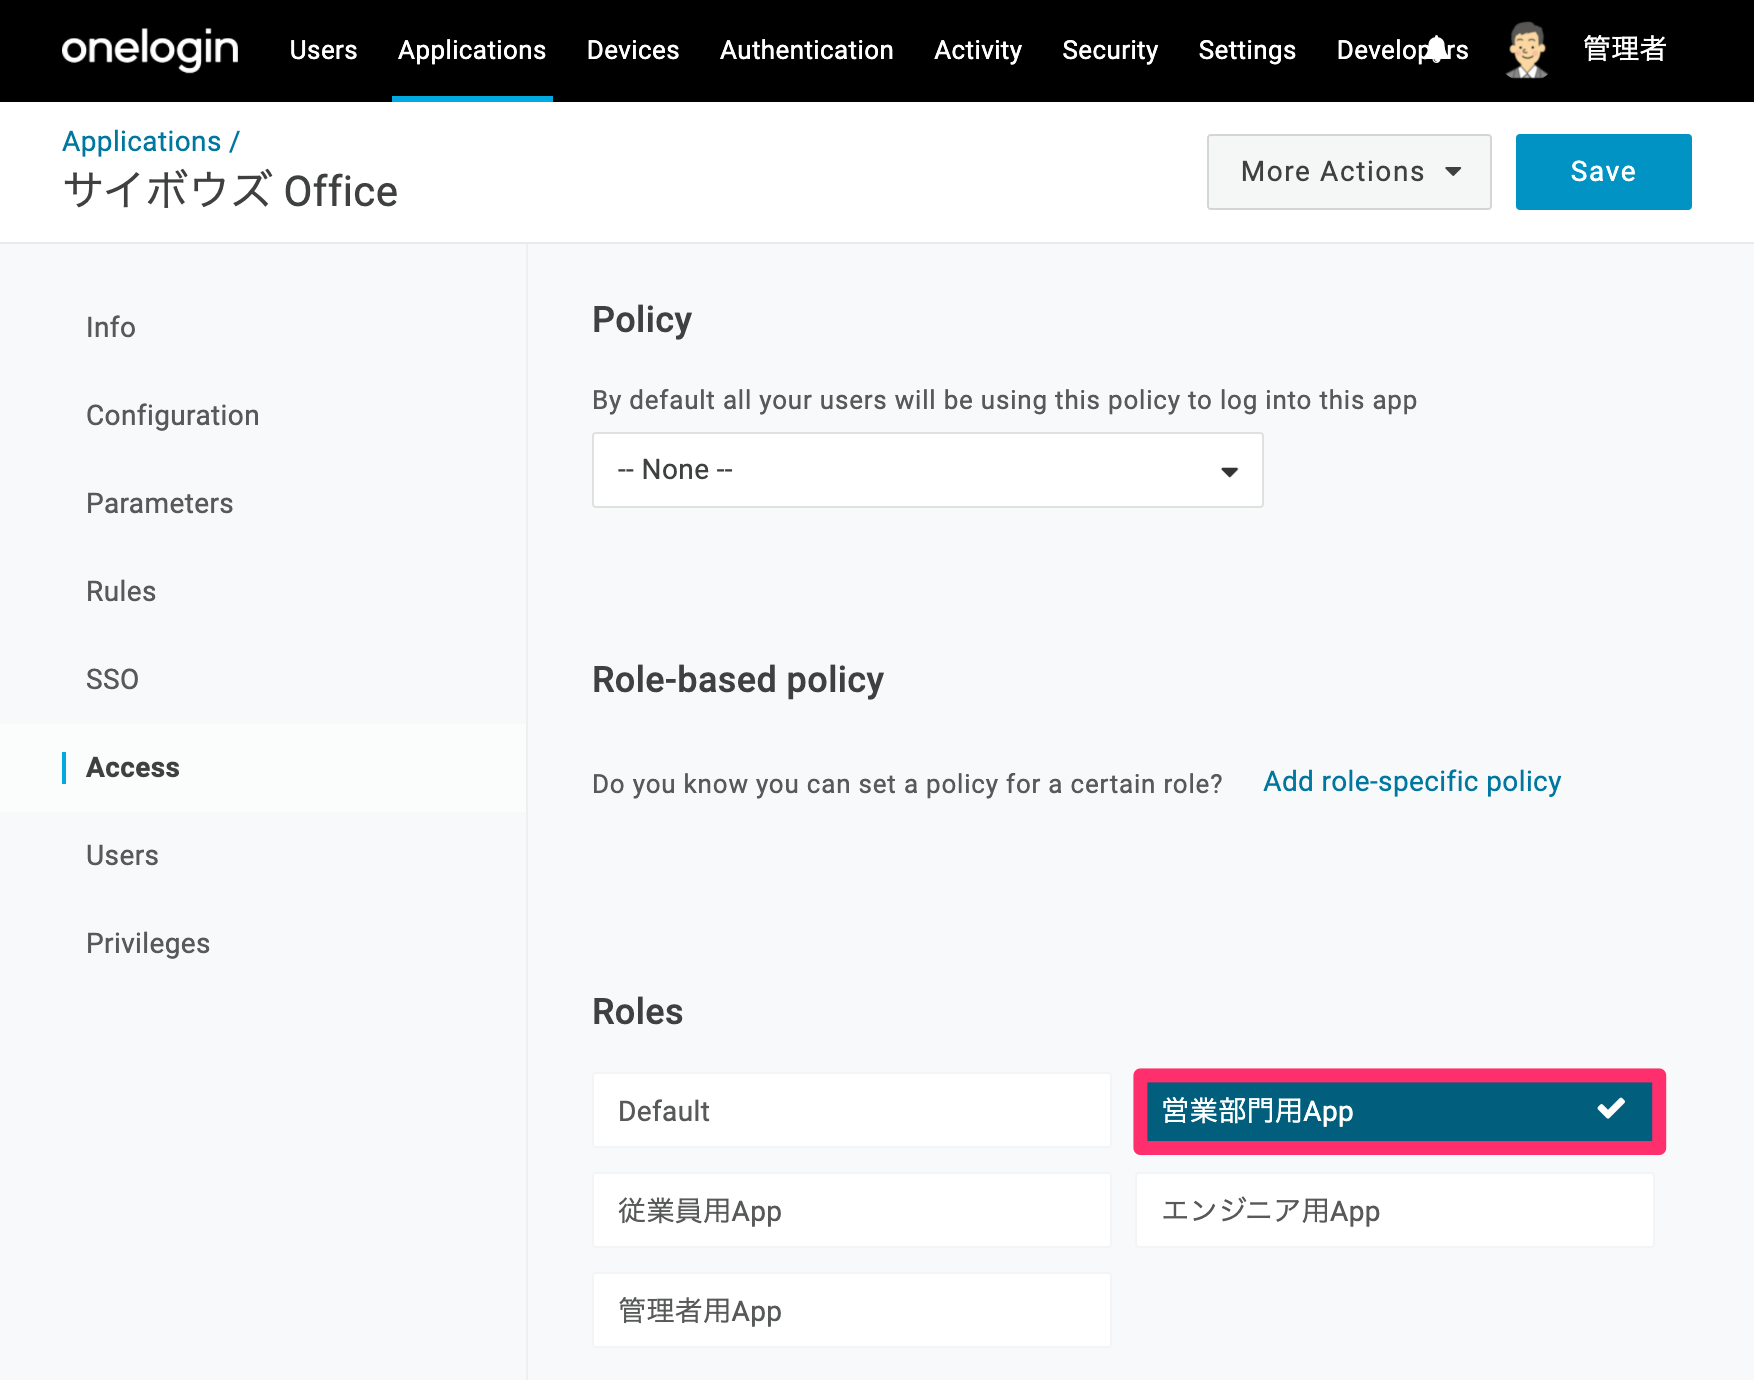Click the admin user avatar
Screen dimensions: 1754x1380
pyautogui.click(x=1526, y=50)
